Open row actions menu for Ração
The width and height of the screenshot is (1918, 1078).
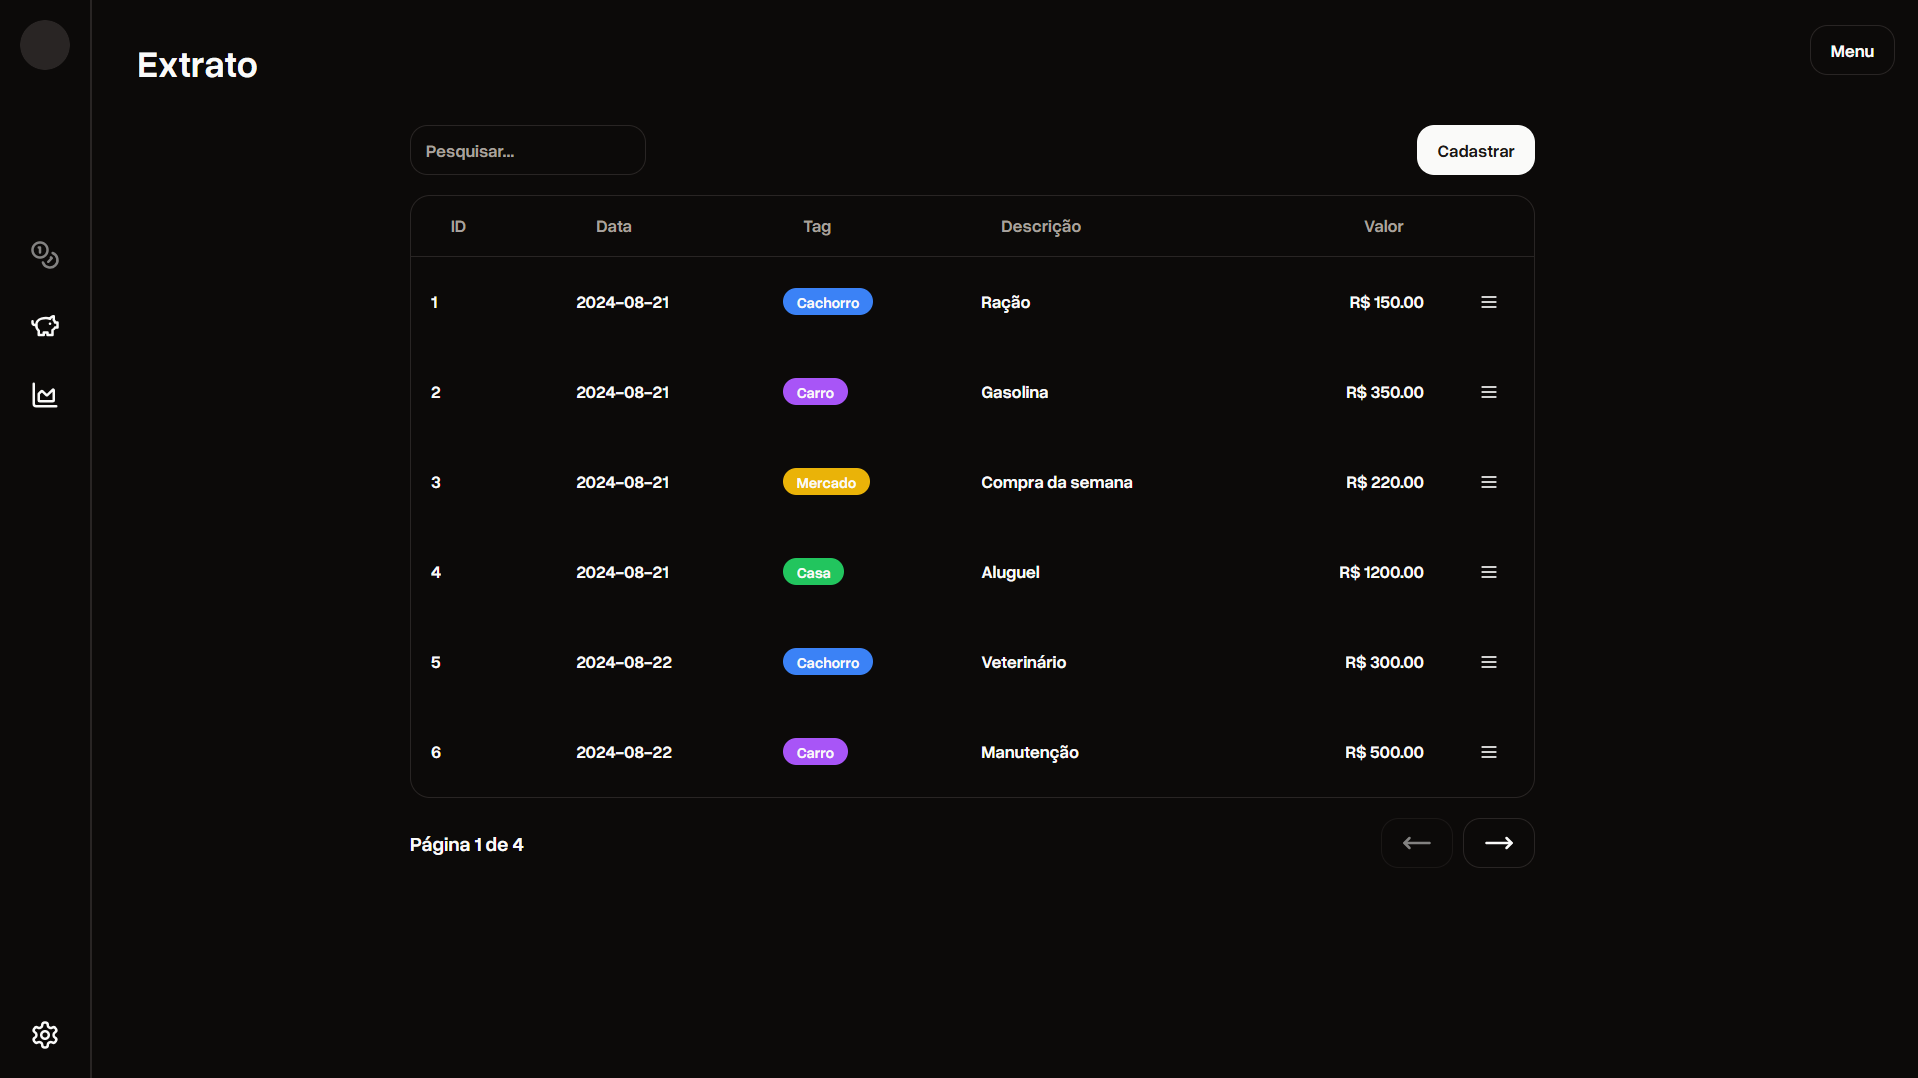pyautogui.click(x=1489, y=302)
